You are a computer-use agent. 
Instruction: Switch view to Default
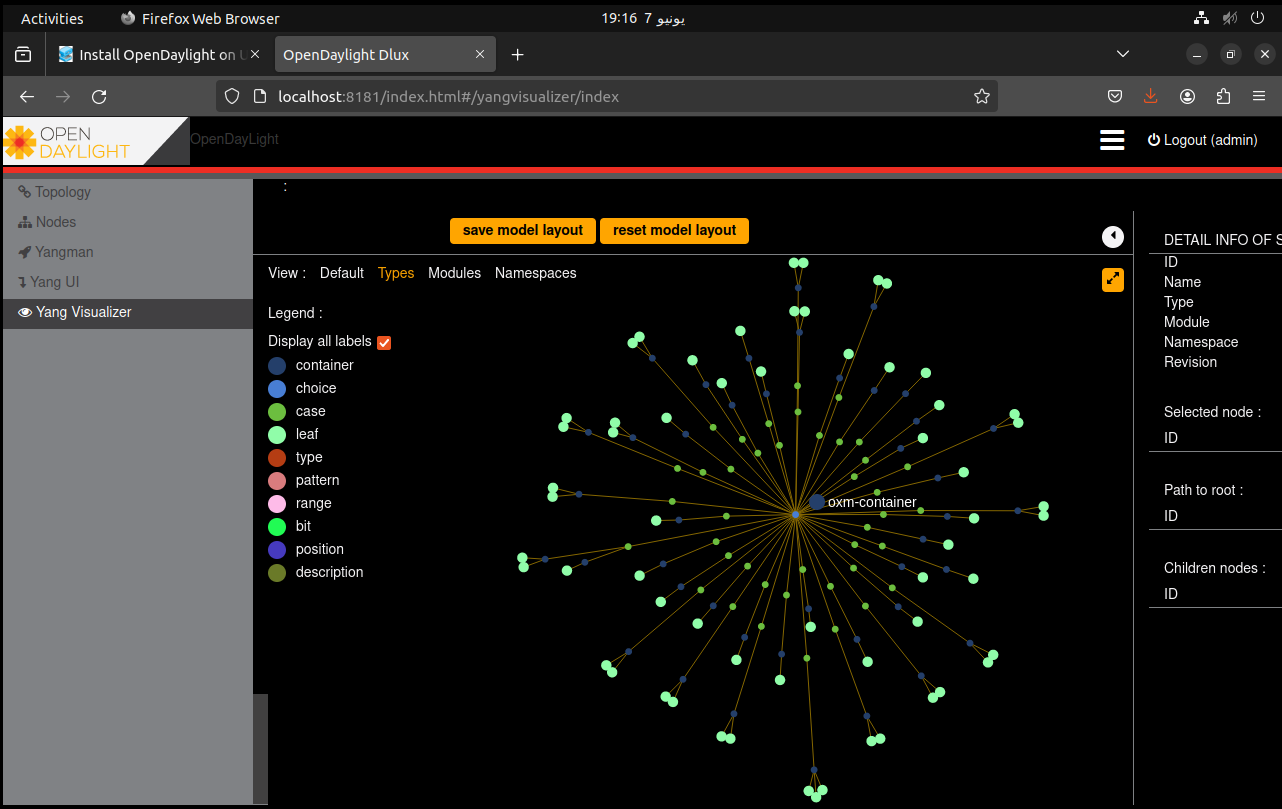(x=342, y=273)
